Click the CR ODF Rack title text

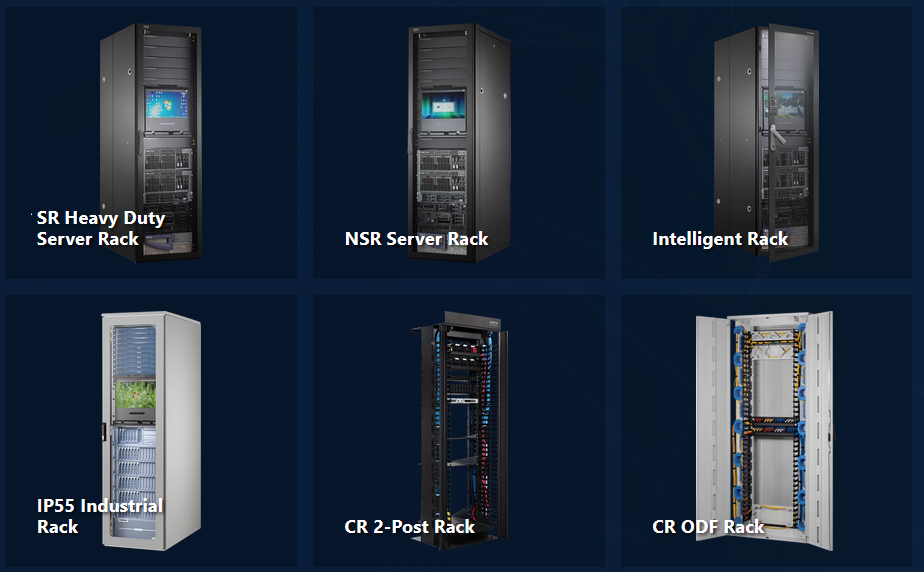(x=708, y=527)
